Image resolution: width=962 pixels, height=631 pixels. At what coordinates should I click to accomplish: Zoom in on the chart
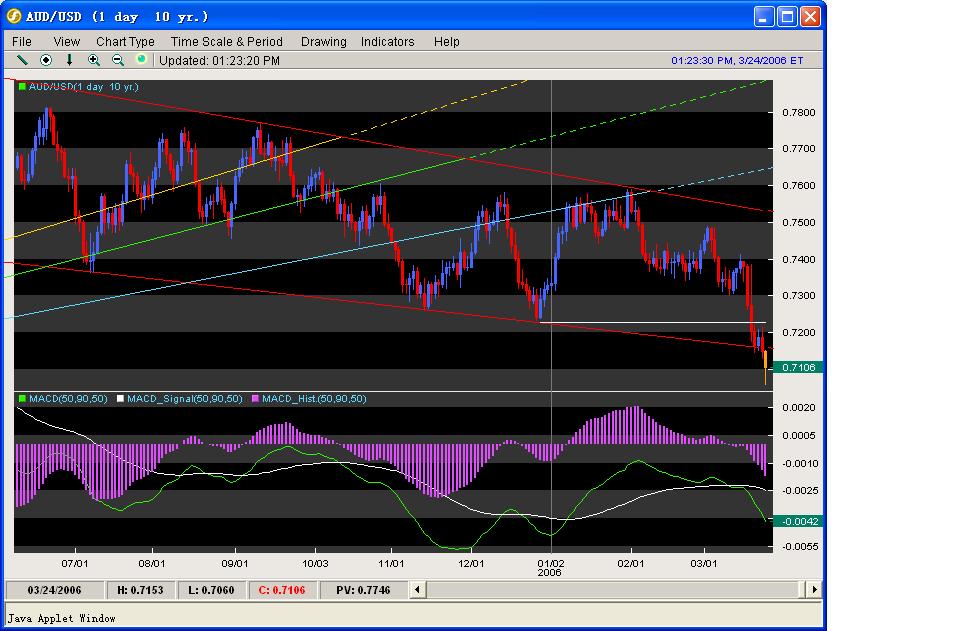pyautogui.click(x=94, y=60)
